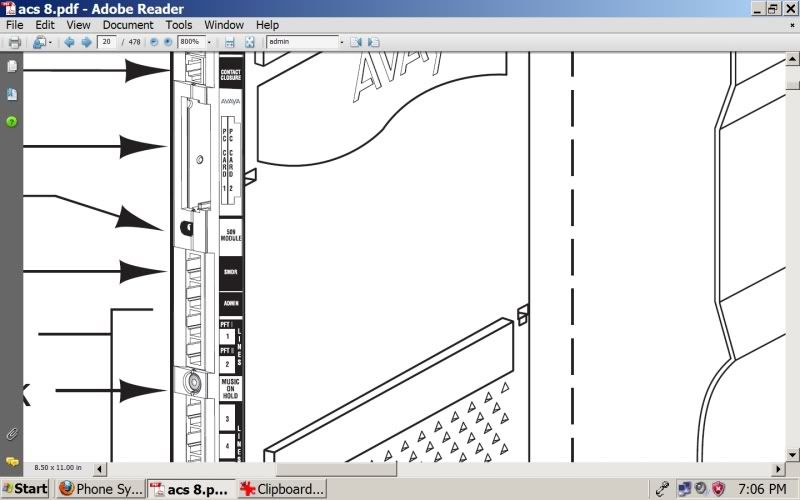Click the microphone/tool icon on the taskbar
The image size is (800, 500).
(663, 489)
